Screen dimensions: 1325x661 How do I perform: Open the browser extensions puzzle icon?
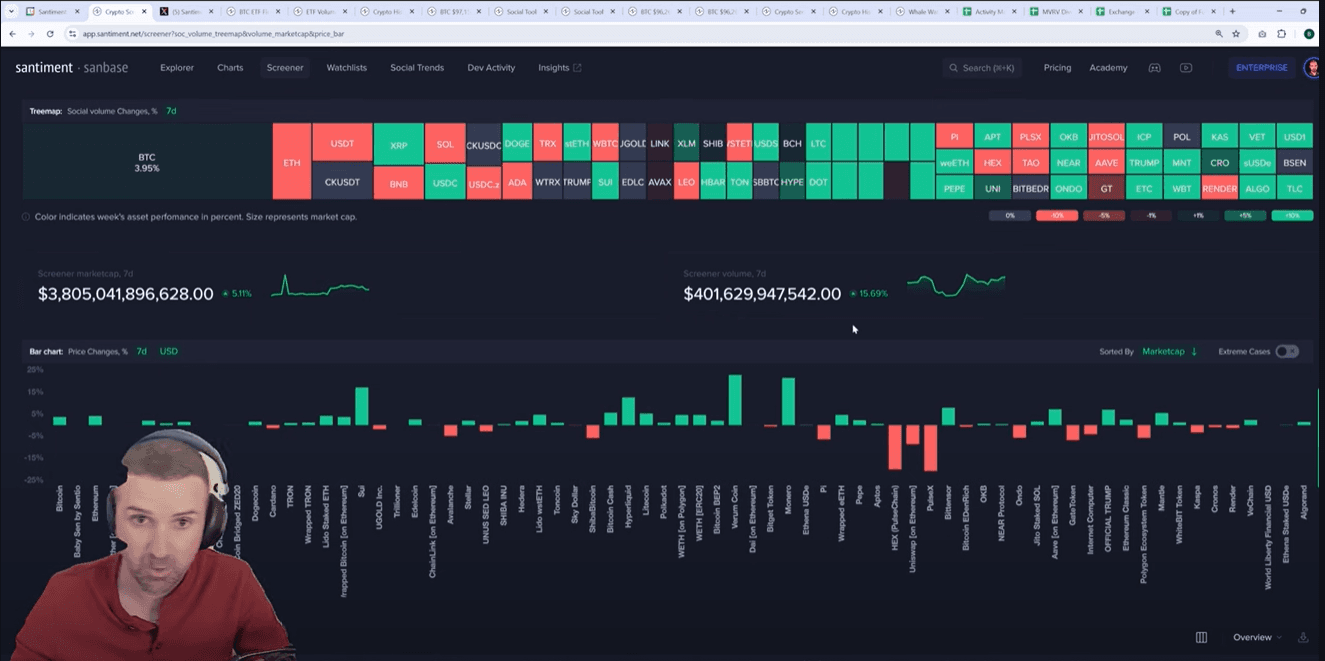tap(1282, 33)
